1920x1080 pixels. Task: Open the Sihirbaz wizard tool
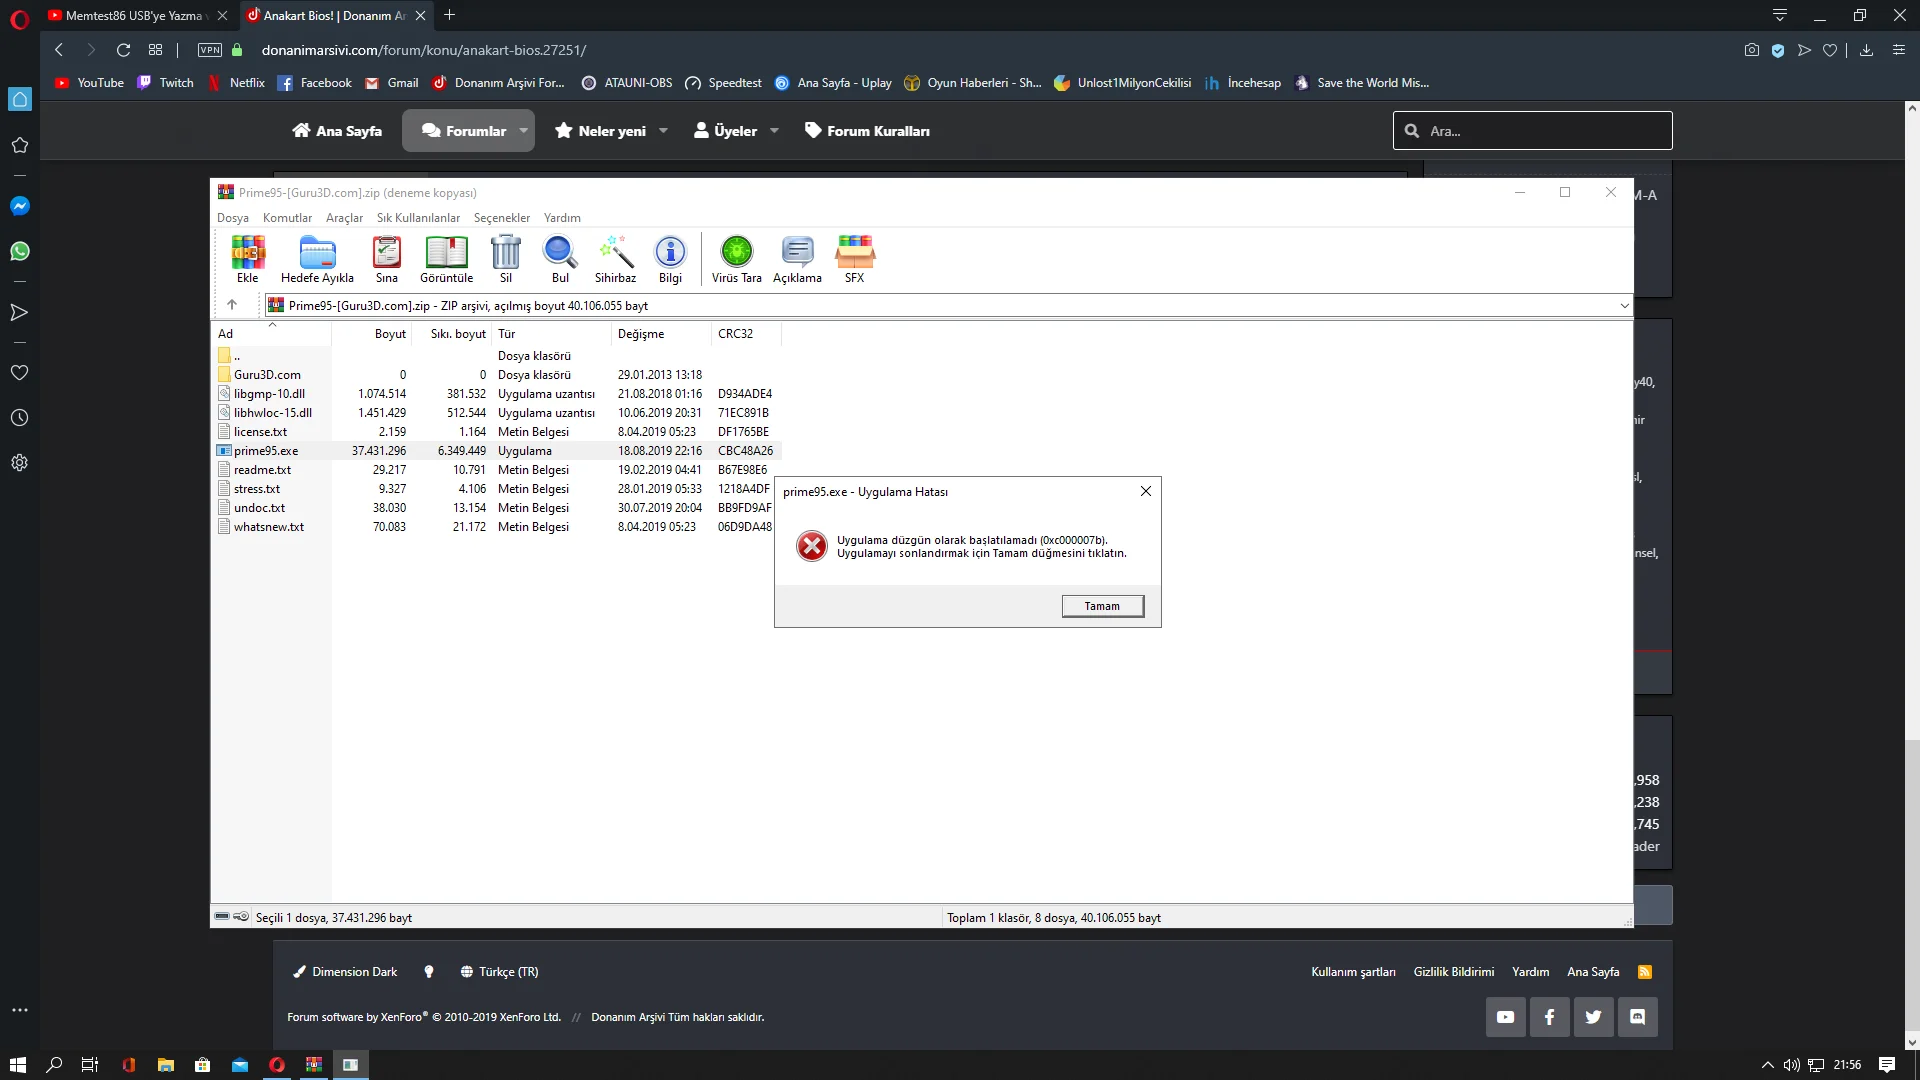point(615,259)
